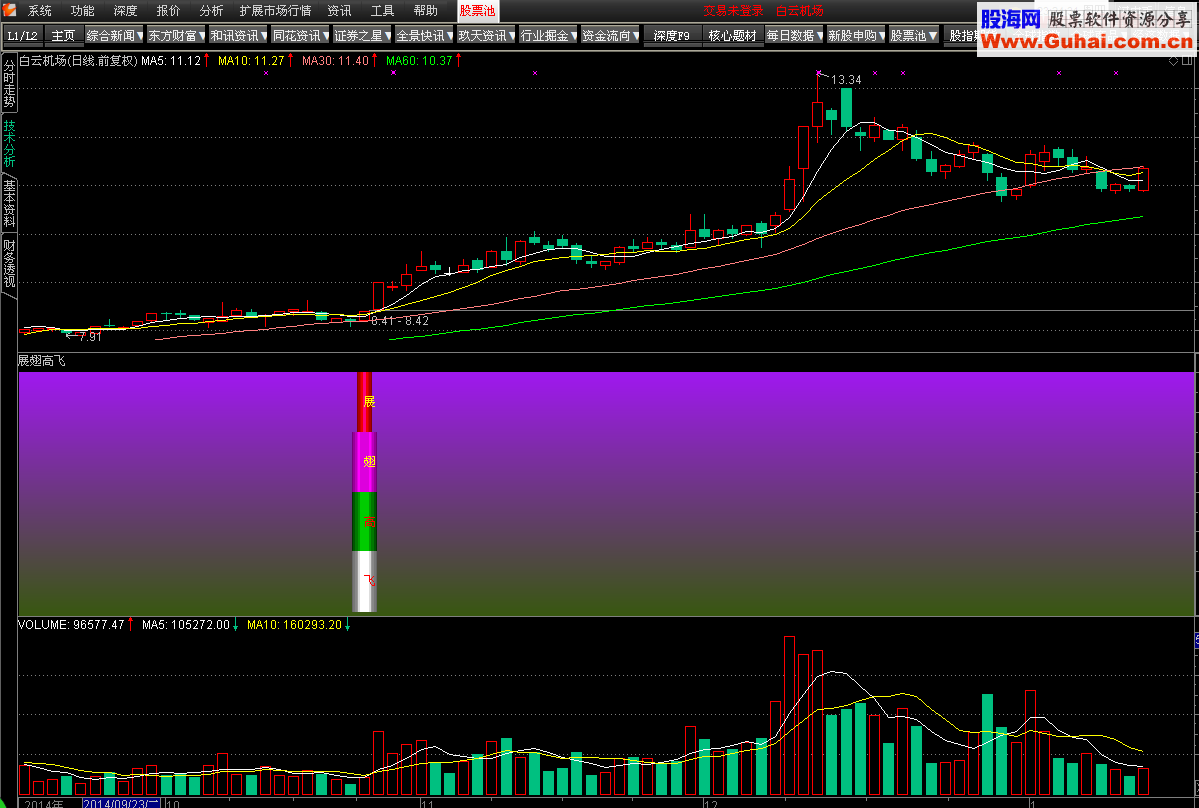Click the 交易未登录 login status
Screen dimensions: 1199x808
point(733,11)
